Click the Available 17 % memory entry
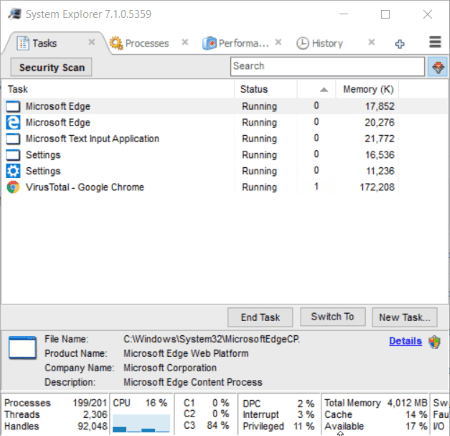This screenshot has height=436, width=450. point(376,426)
